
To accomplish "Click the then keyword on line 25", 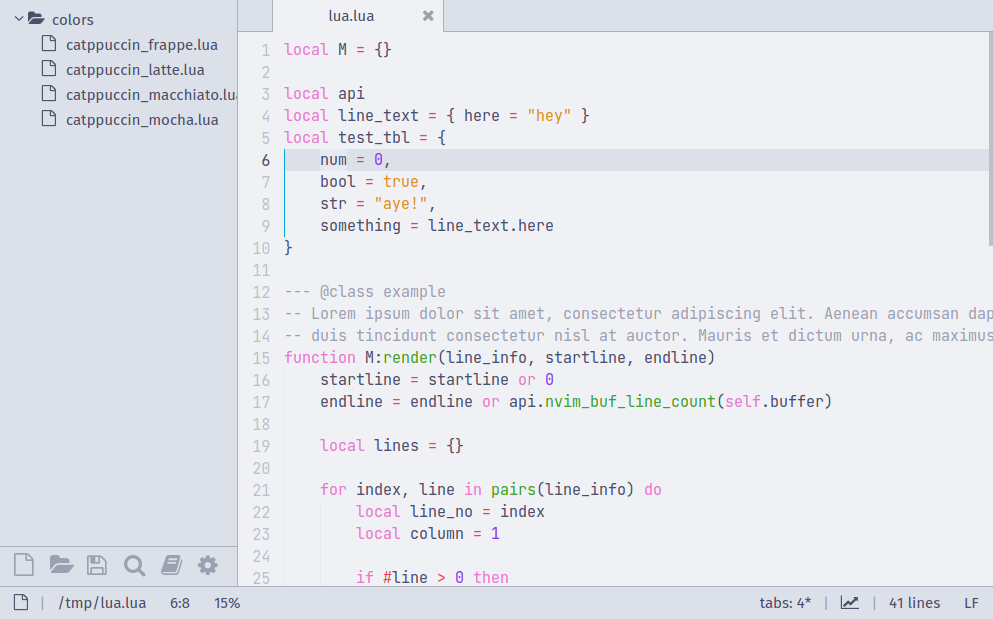I will tap(491, 578).
